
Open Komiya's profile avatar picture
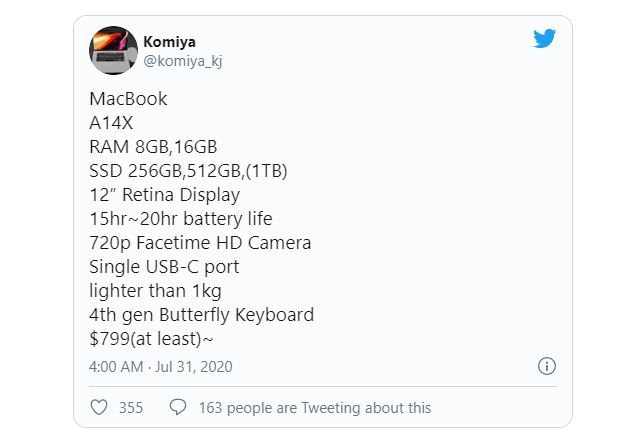pyautogui.click(x=113, y=50)
